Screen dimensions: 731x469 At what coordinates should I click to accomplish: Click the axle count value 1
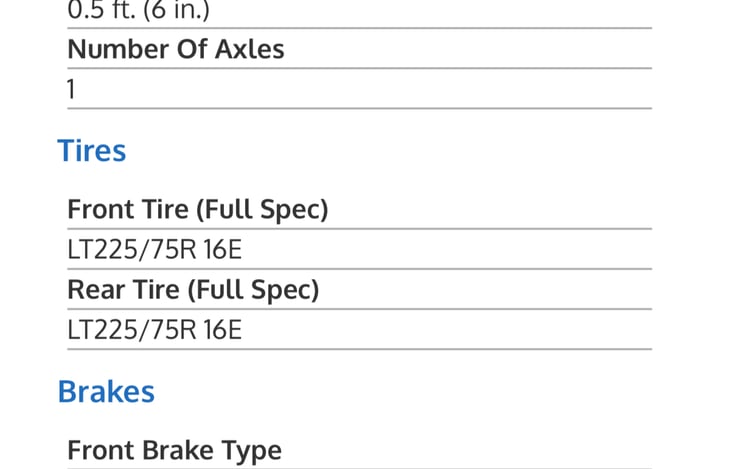coord(72,89)
